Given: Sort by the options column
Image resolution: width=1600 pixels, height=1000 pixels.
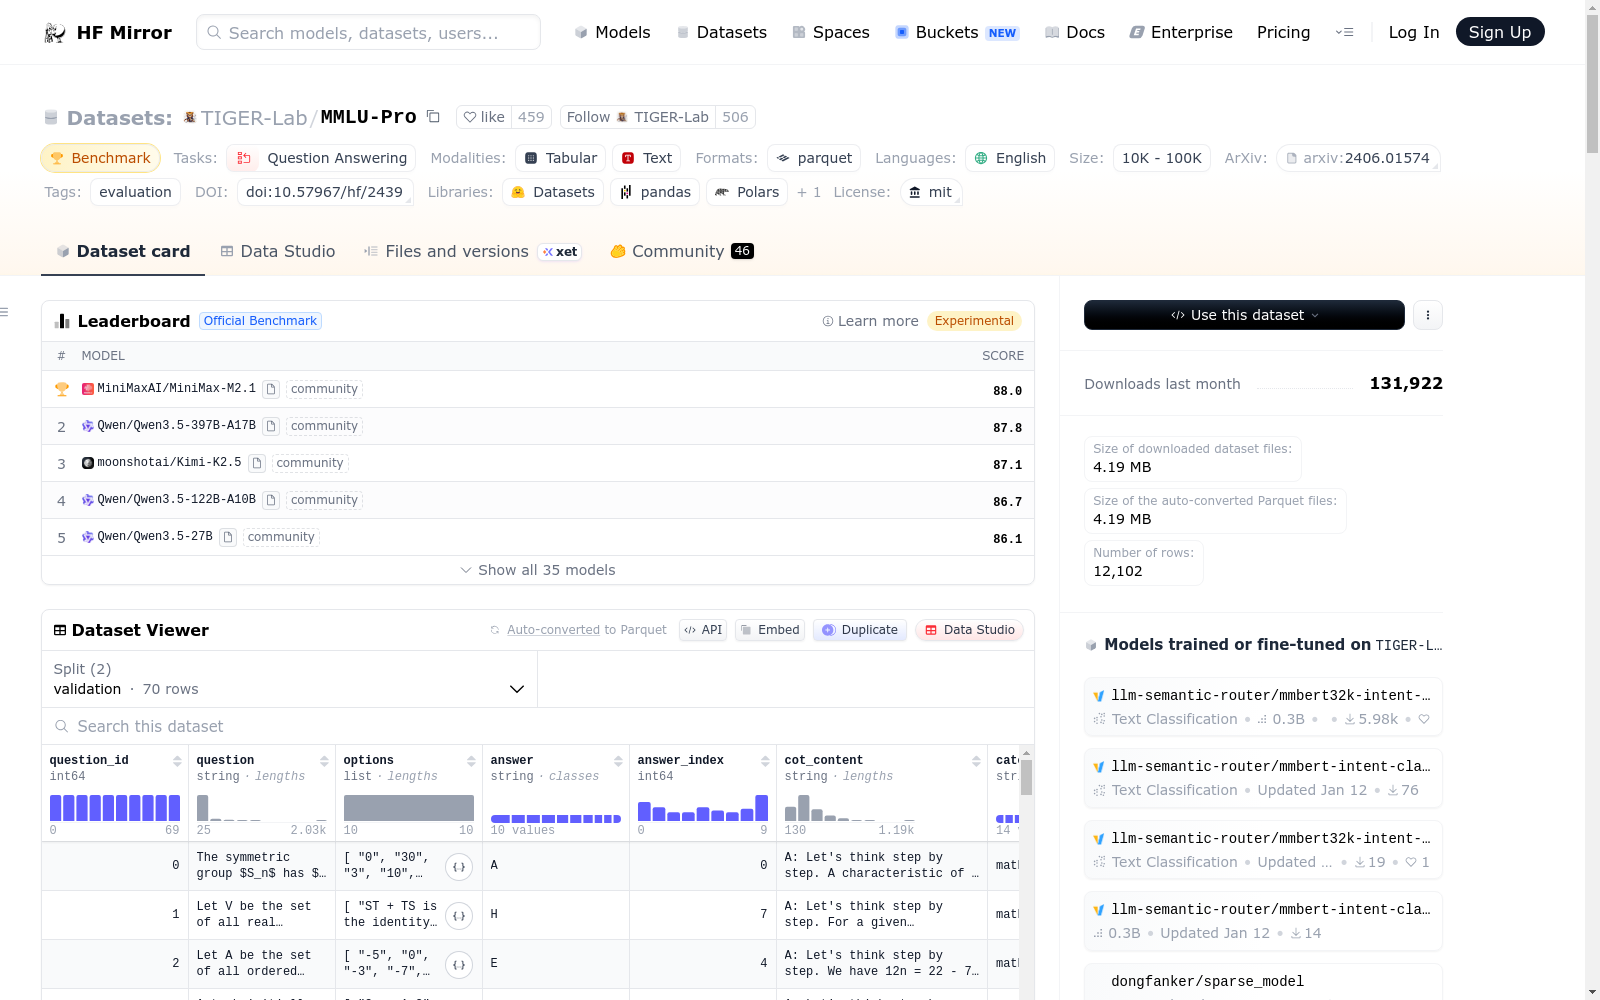Looking at the screenshot, I should point(471,761).
